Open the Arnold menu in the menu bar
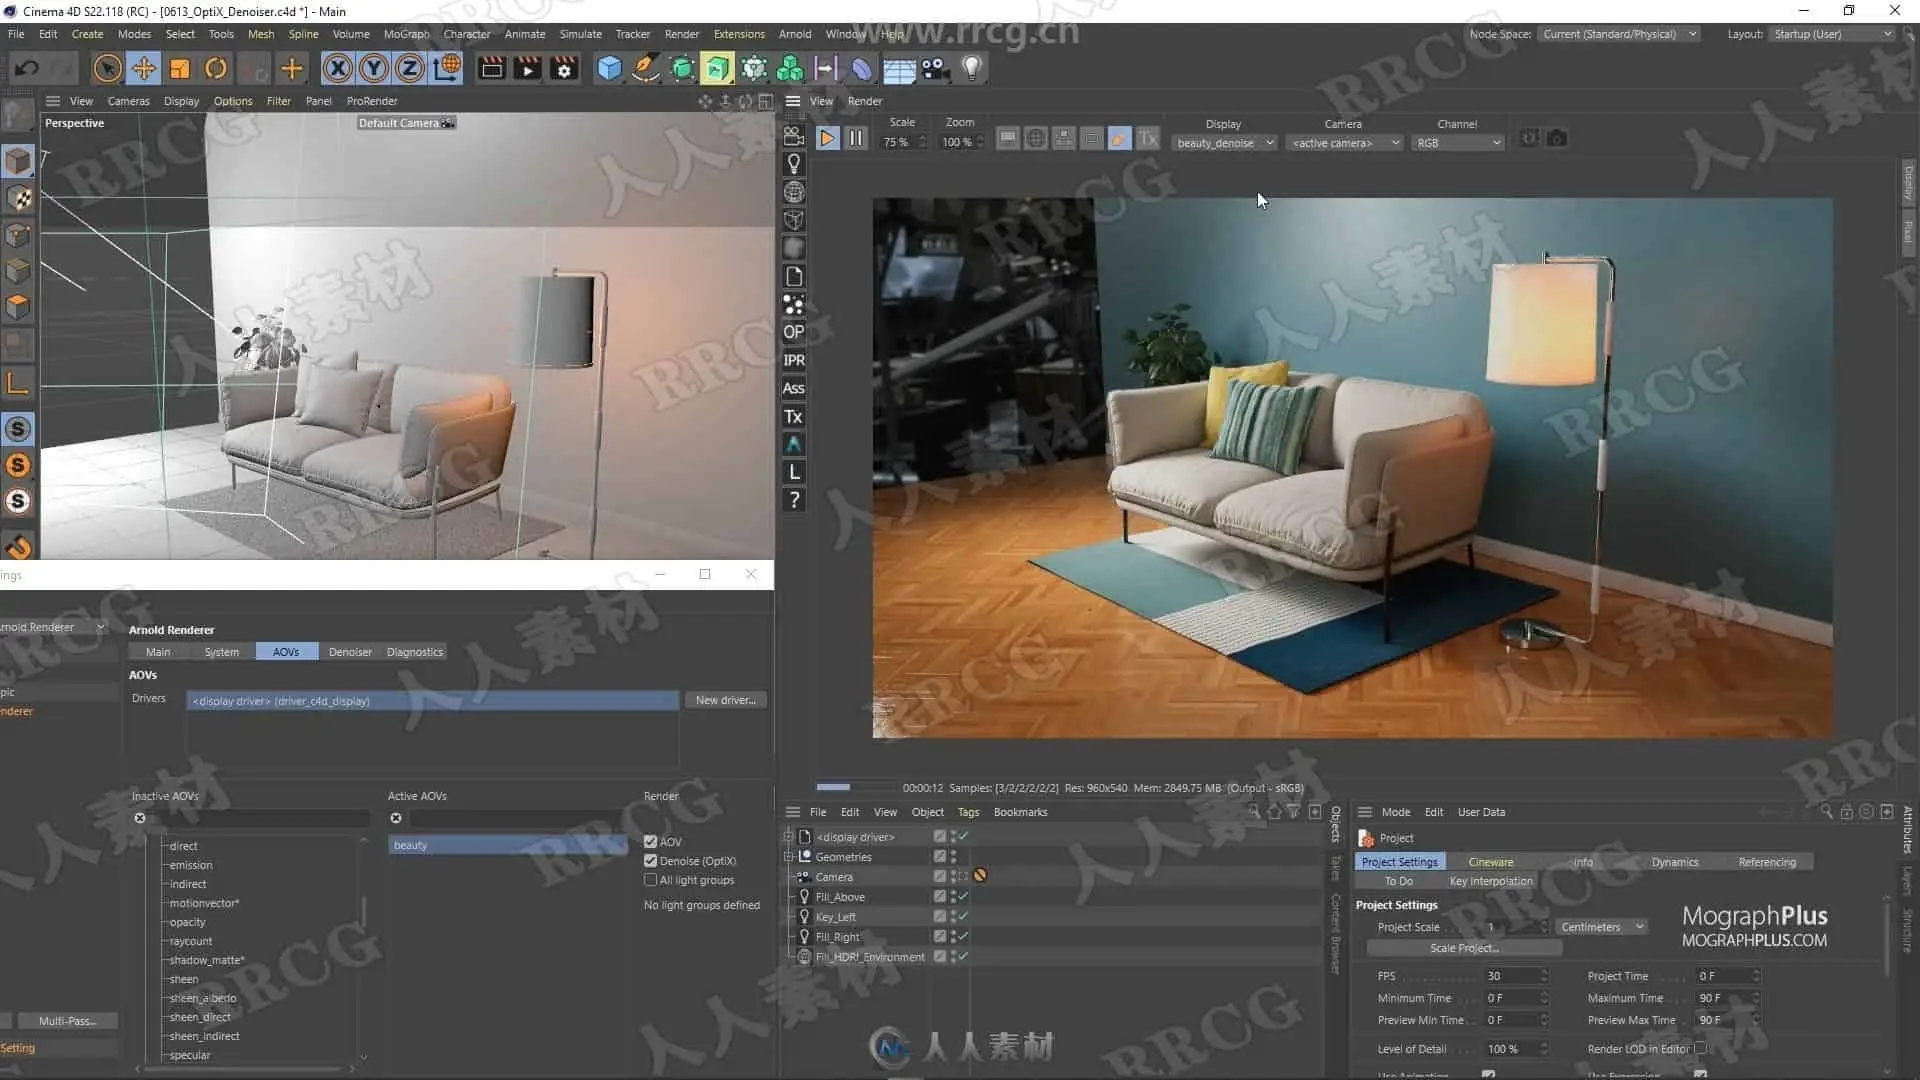Viewport: 1920px width, 1080px height. [x=795, y=34]
